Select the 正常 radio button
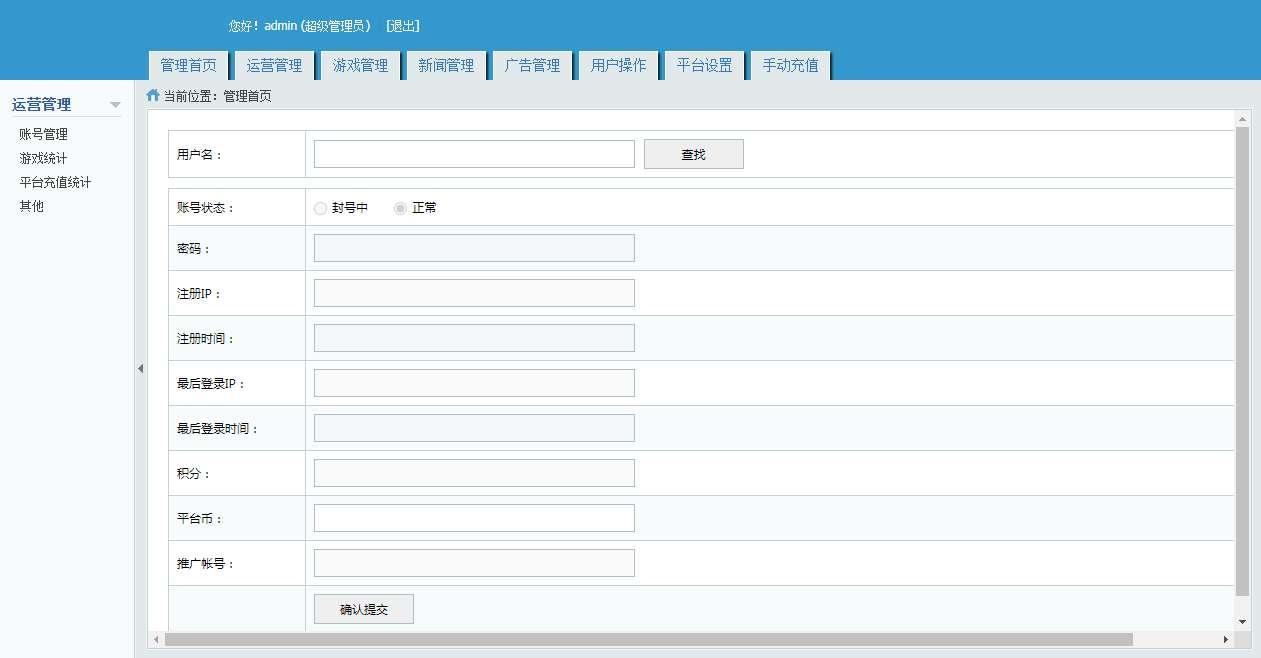The height and width of the screenshot is (658, 1261). point(400,208)
